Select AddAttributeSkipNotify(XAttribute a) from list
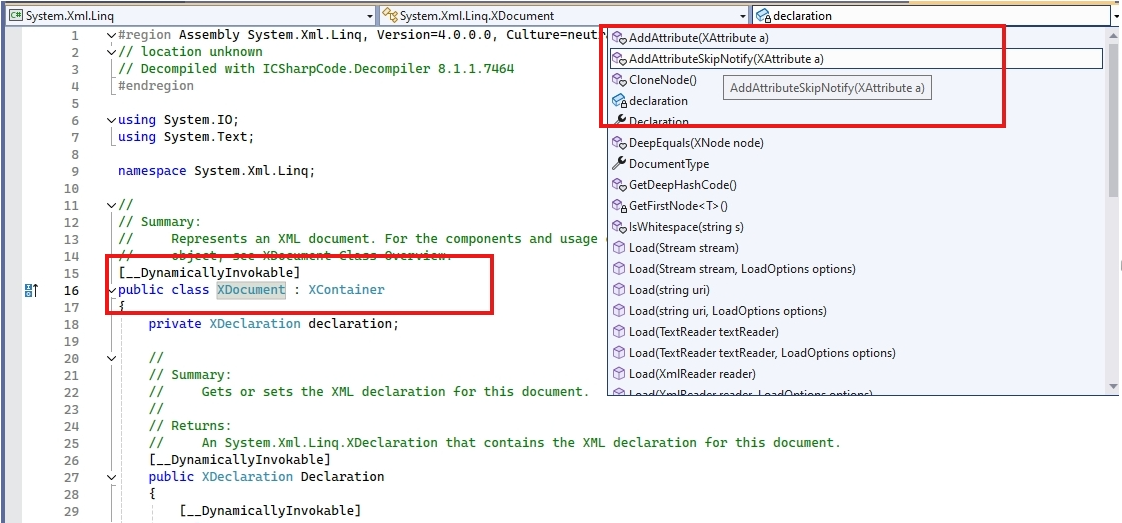 tap(726, 59)
